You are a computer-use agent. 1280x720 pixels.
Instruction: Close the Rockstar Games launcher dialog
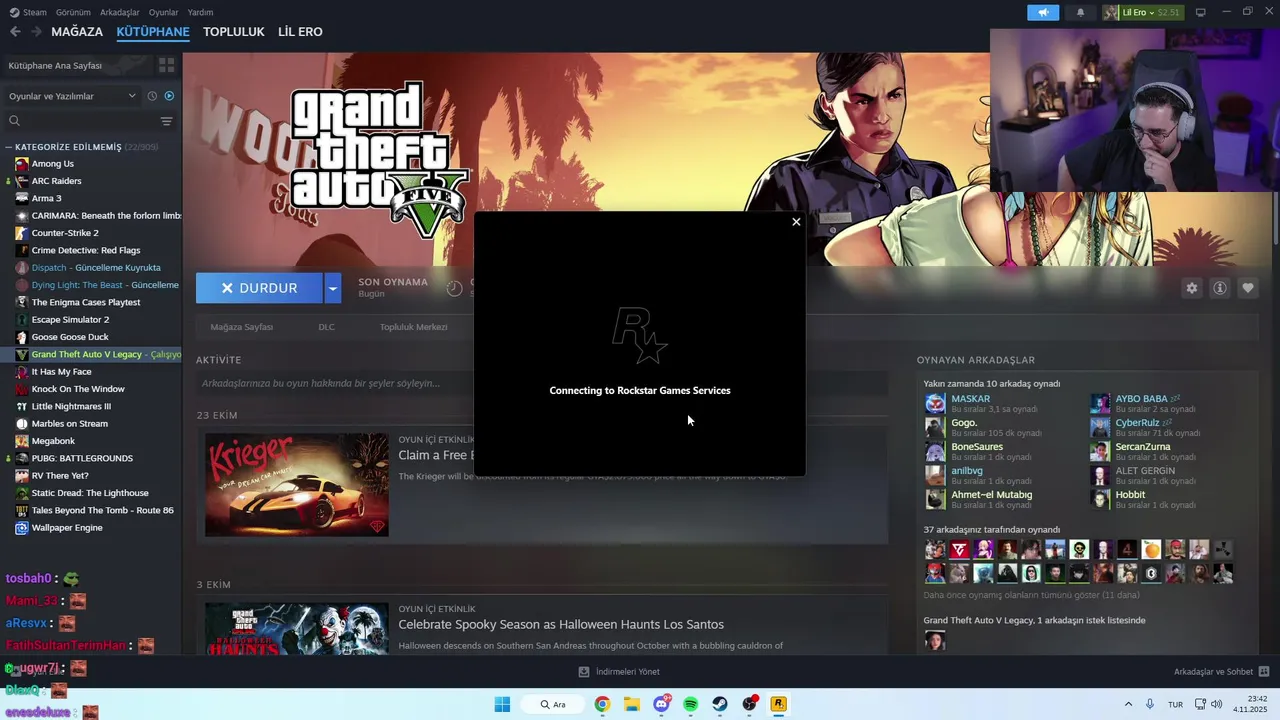(796, 222)
